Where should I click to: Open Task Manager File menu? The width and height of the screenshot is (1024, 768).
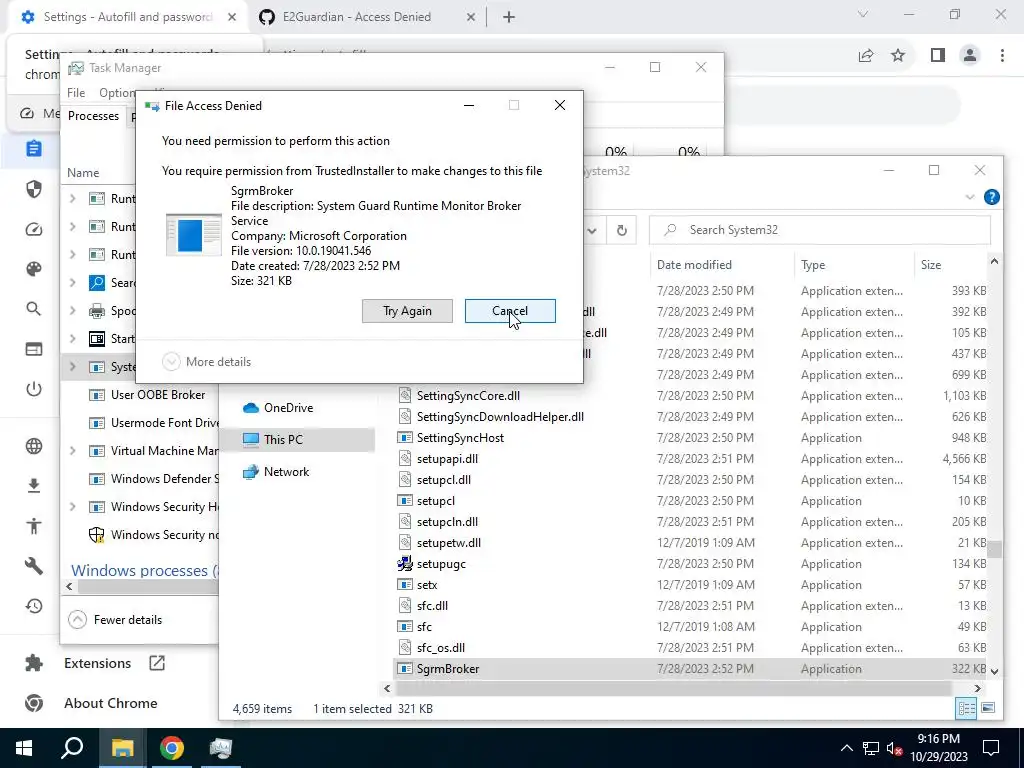(76, 93)
